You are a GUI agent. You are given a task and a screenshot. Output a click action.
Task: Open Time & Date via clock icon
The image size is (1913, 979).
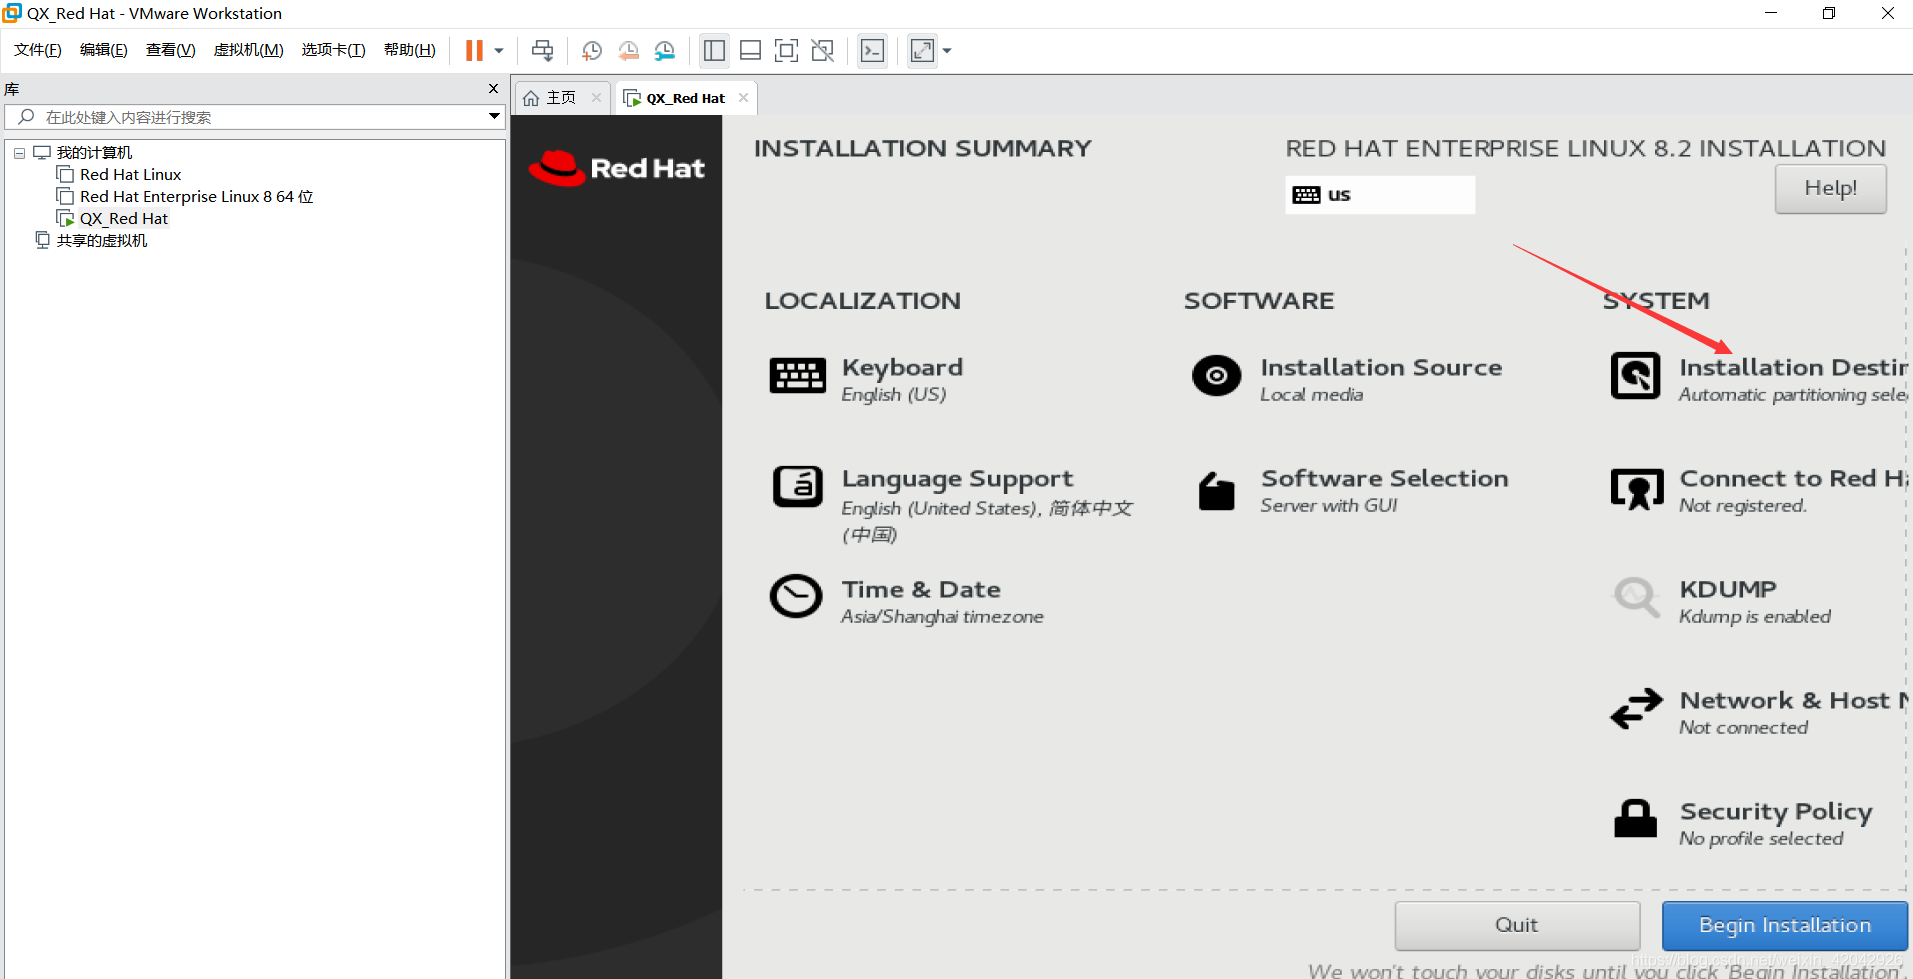[796, 597]
